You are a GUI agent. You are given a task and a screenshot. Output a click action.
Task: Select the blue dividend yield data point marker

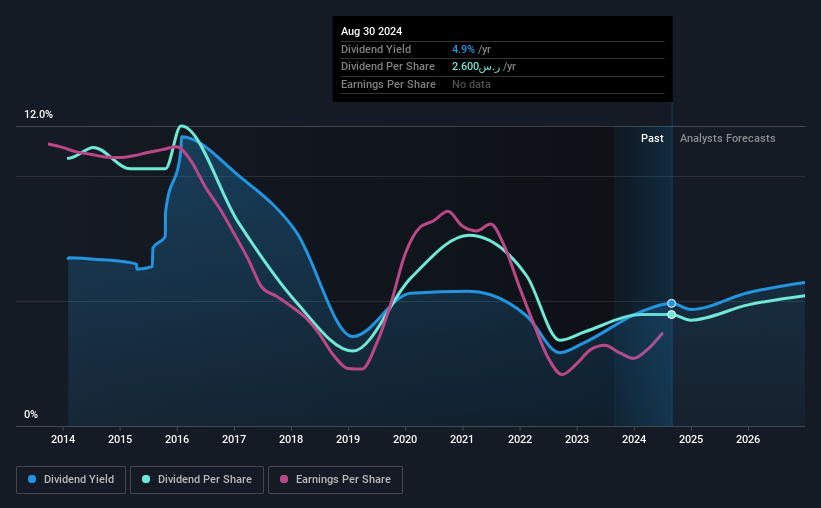pyautogui.click(x=671, y=303)
